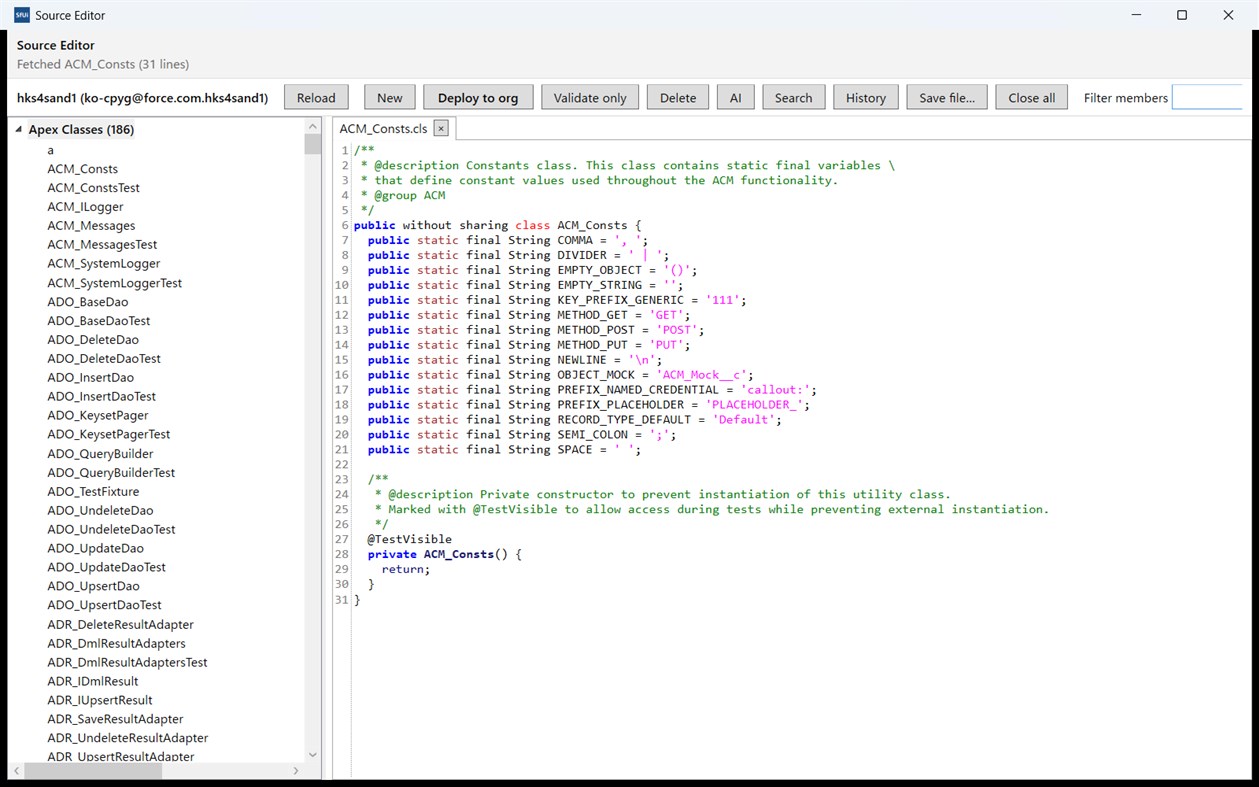Select ADR_DeleteResultAdapter class
The height and width of the screenshot is (787, 1259).
tap(121, 624)
